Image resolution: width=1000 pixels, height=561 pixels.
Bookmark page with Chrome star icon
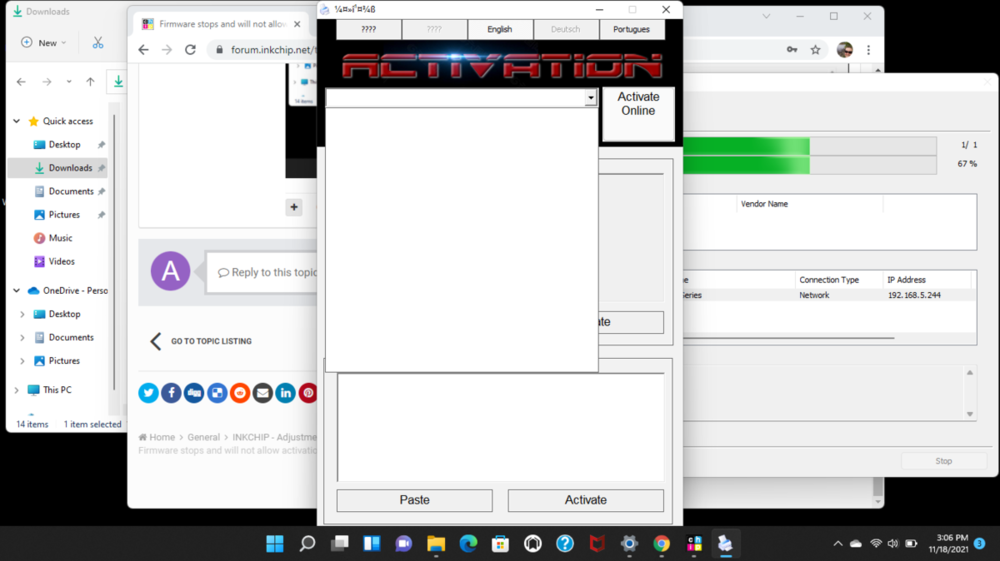[816, 49]
